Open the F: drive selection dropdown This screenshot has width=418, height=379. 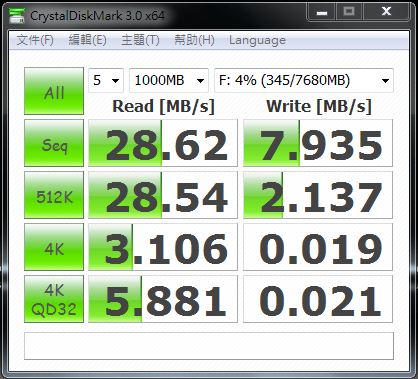pyautogui.click(x=304, y=80)
